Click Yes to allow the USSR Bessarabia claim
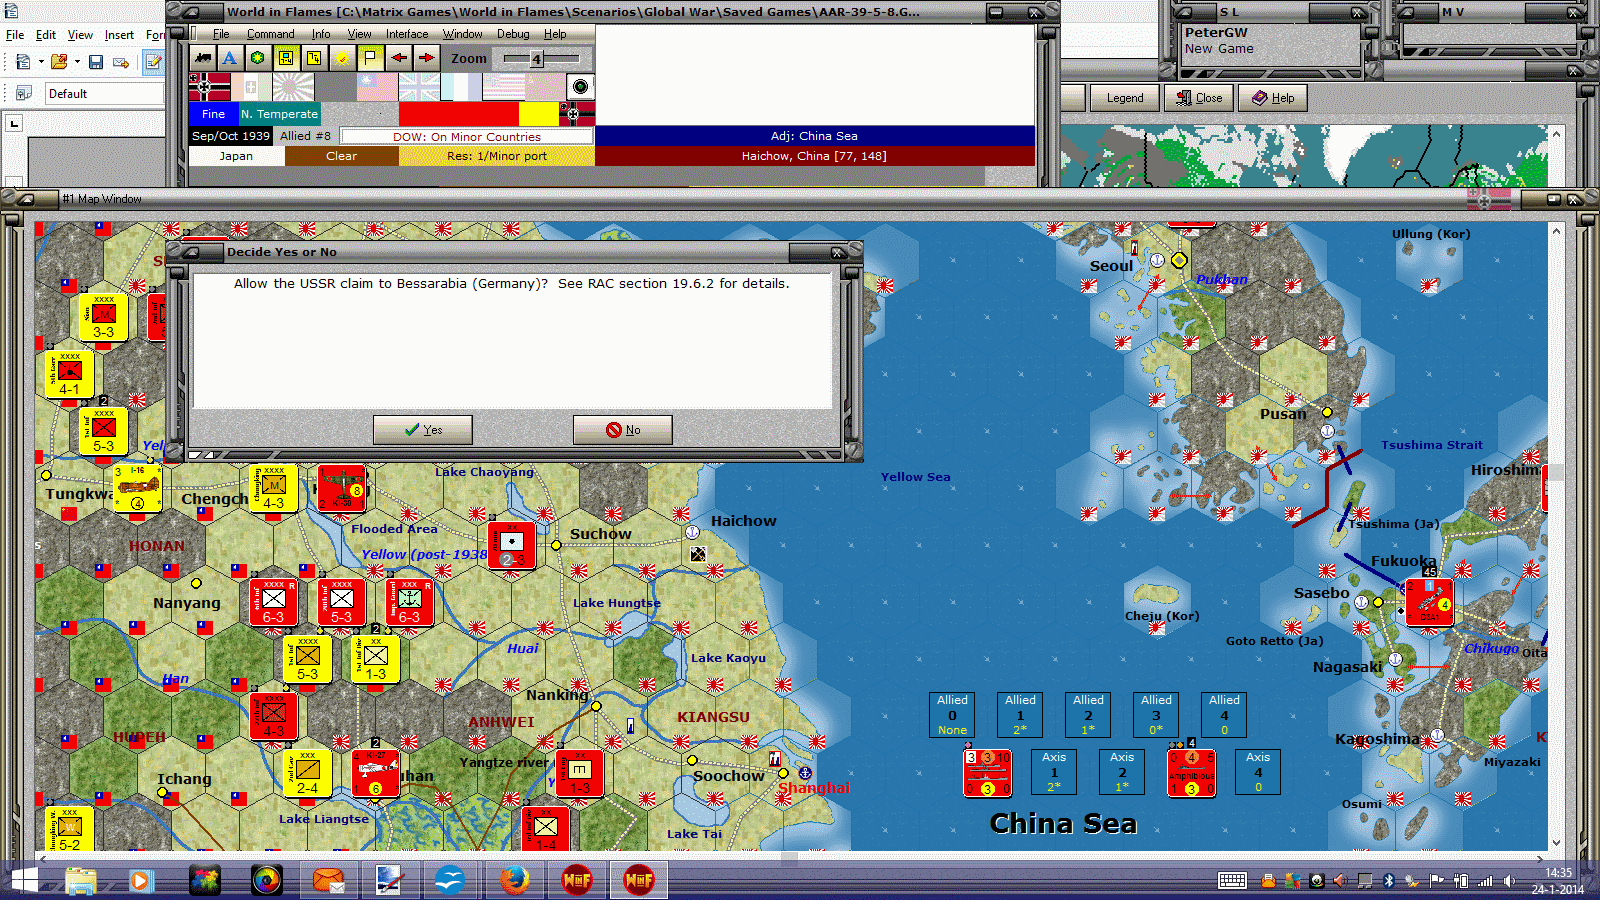 click(422, 430)
